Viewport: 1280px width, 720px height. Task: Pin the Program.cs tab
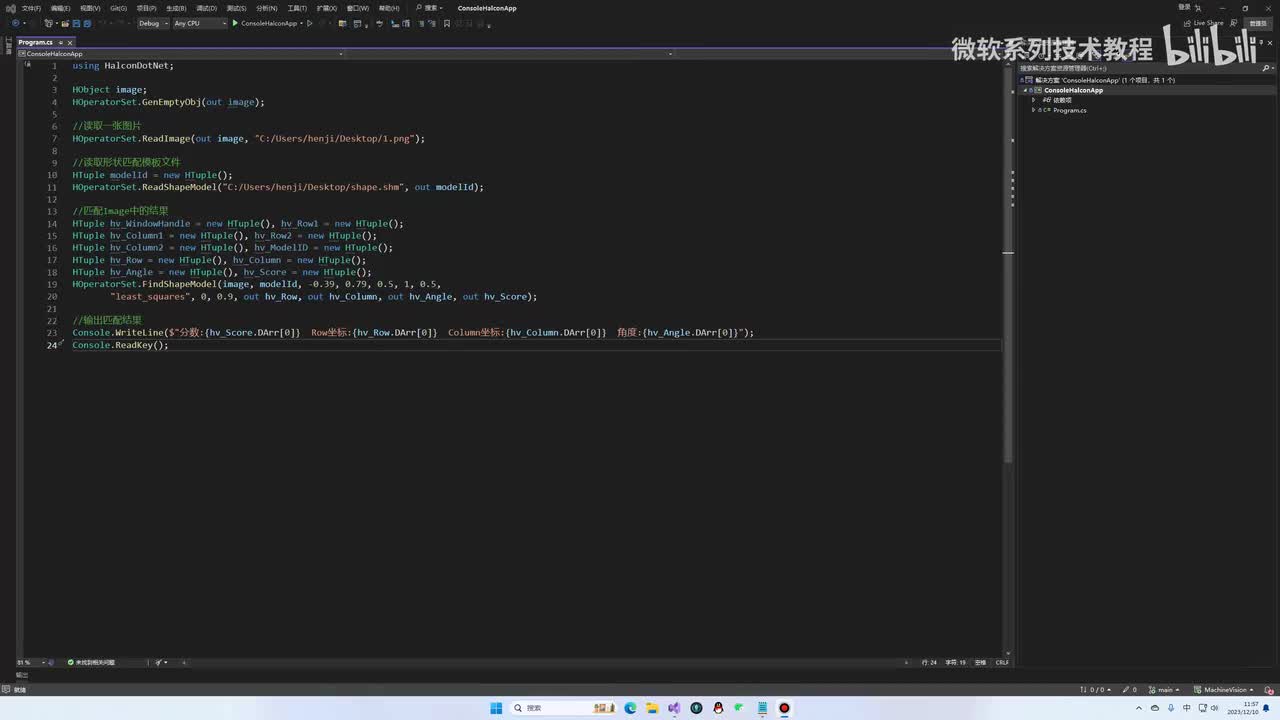(x=60, y=42)
